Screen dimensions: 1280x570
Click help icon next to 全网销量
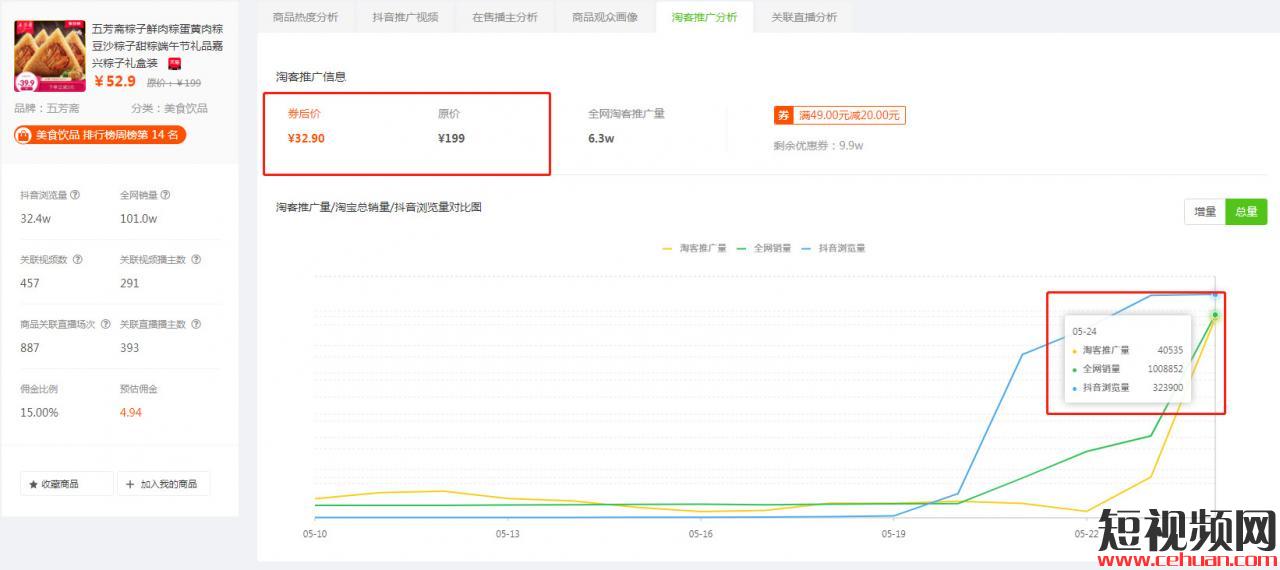tap(166, 195)
